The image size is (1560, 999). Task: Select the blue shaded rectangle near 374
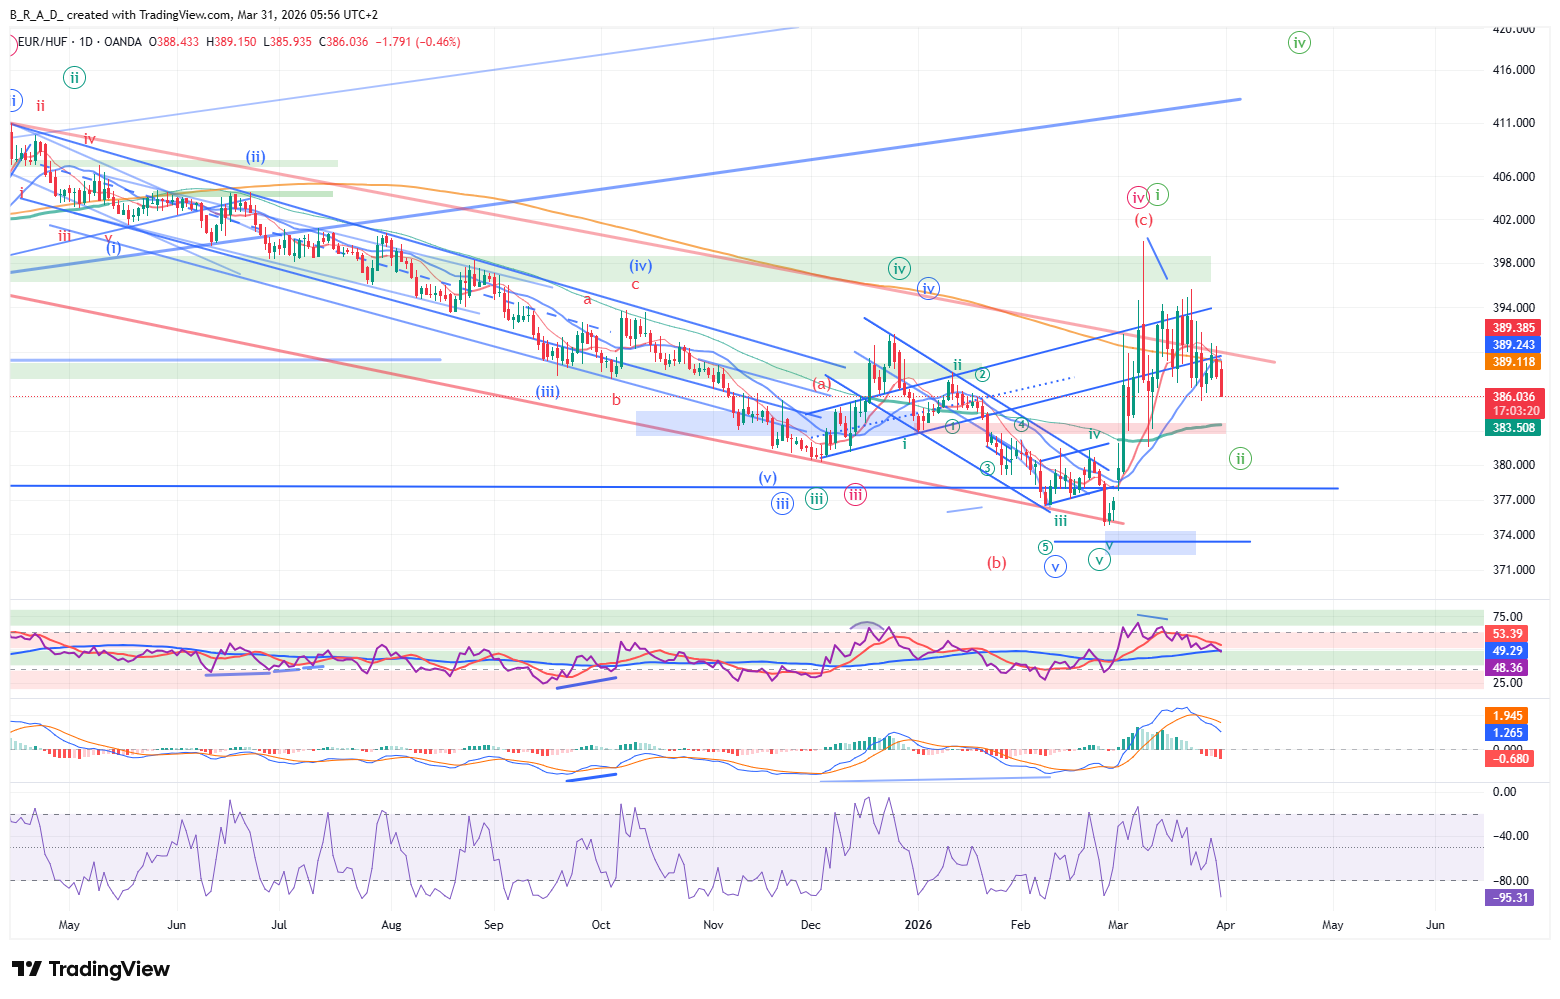(x=1152, y=543)
